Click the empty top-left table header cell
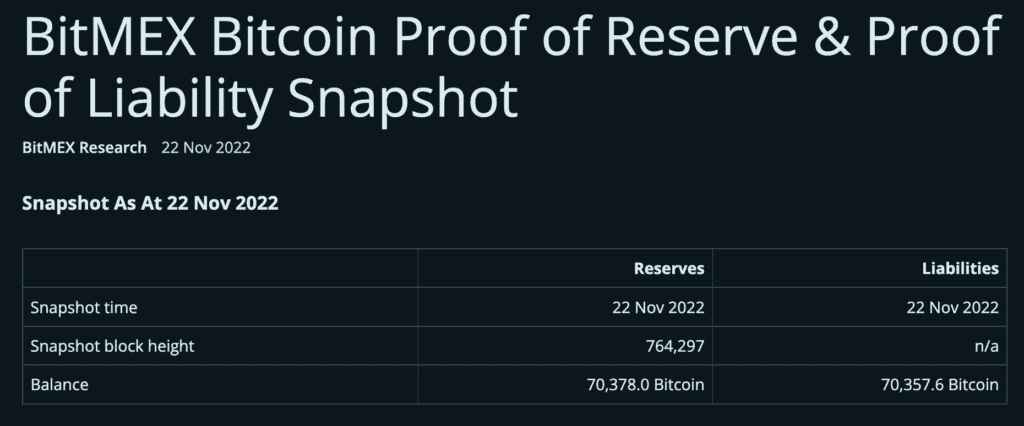This screenshot has height=426, width=1024. (220, 268)
